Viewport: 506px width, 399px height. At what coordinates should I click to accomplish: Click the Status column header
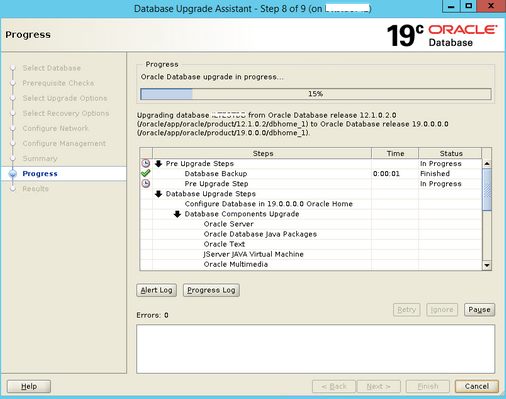pyautogui.click(x=450, y=153)
